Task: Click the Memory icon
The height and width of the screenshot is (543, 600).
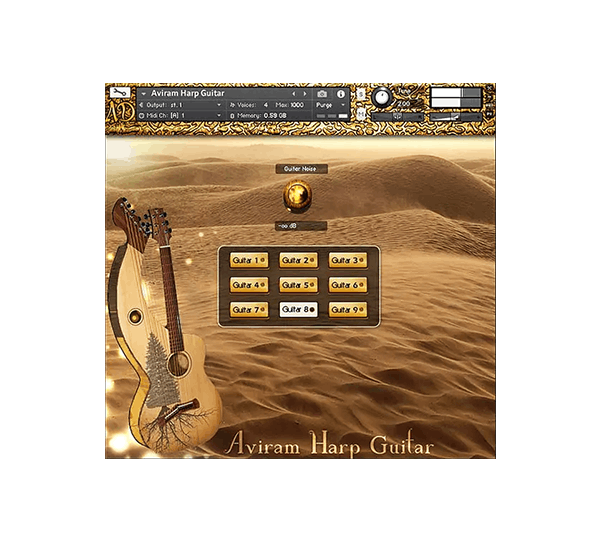Action: pos(232,116)
